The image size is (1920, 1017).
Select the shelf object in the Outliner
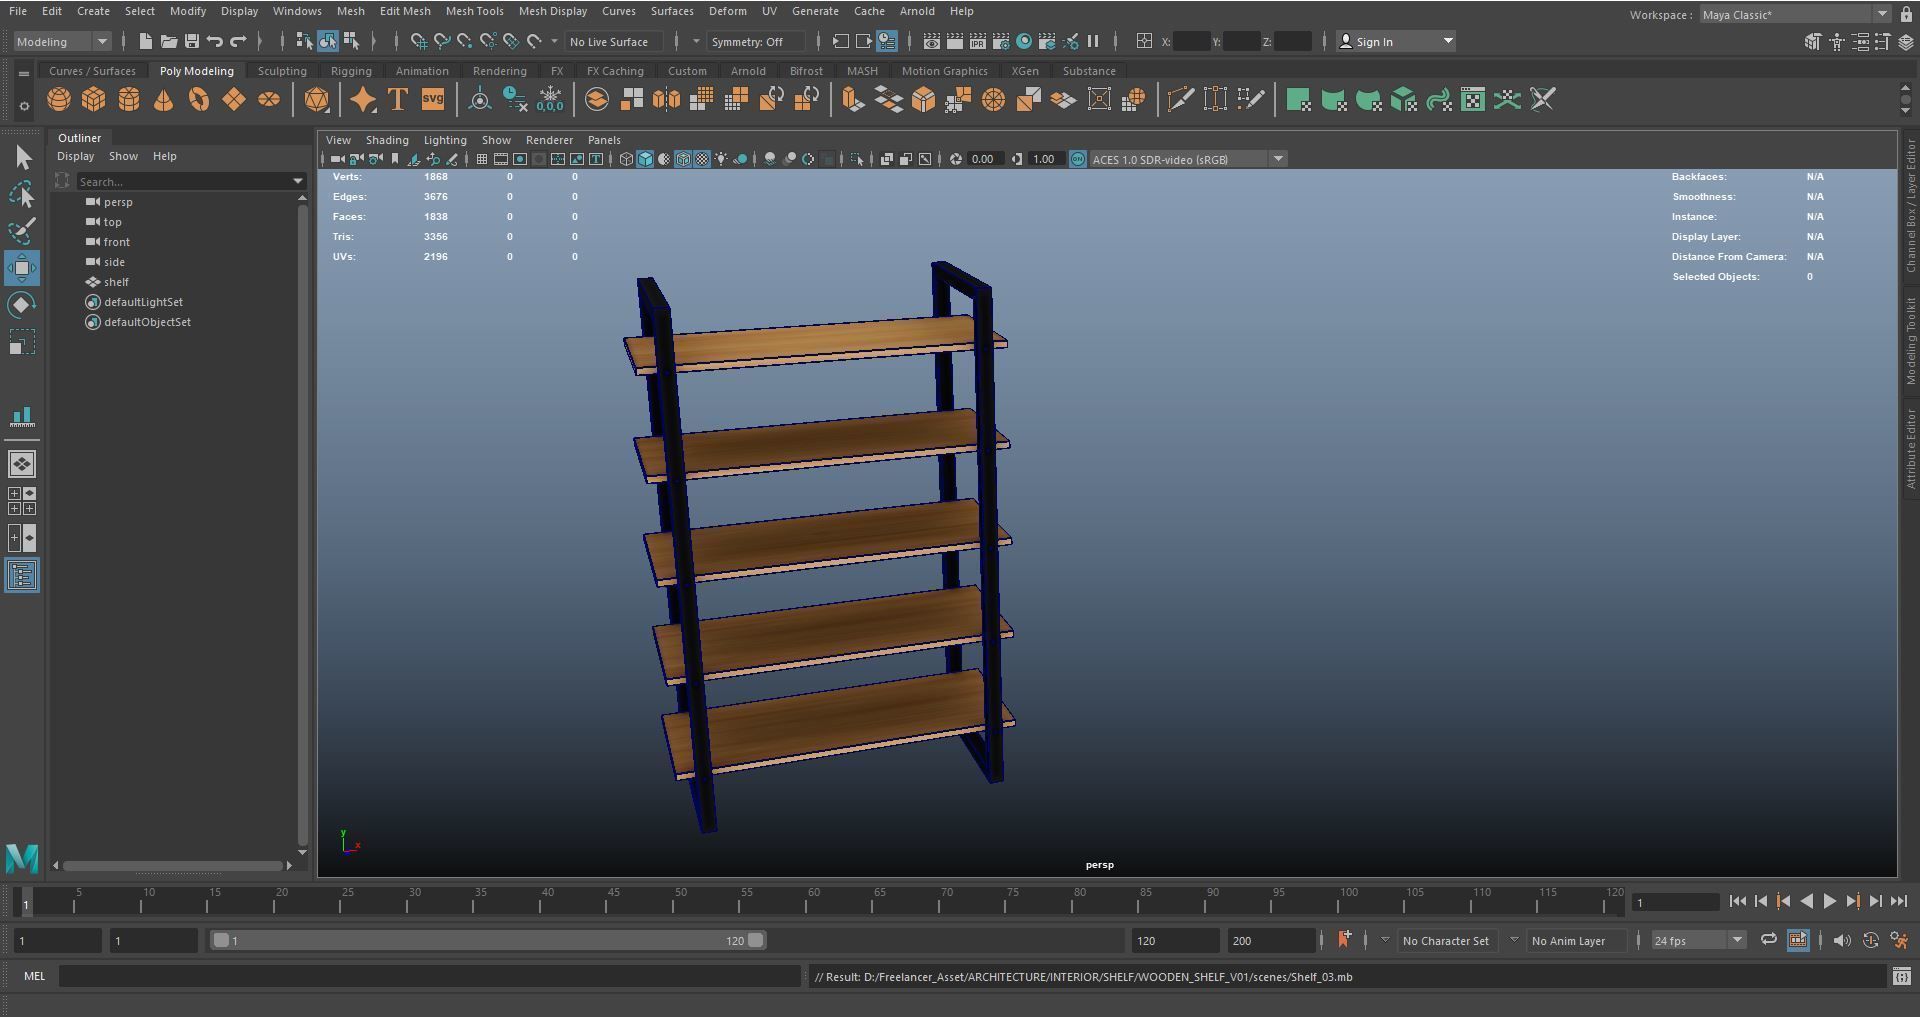116,282
